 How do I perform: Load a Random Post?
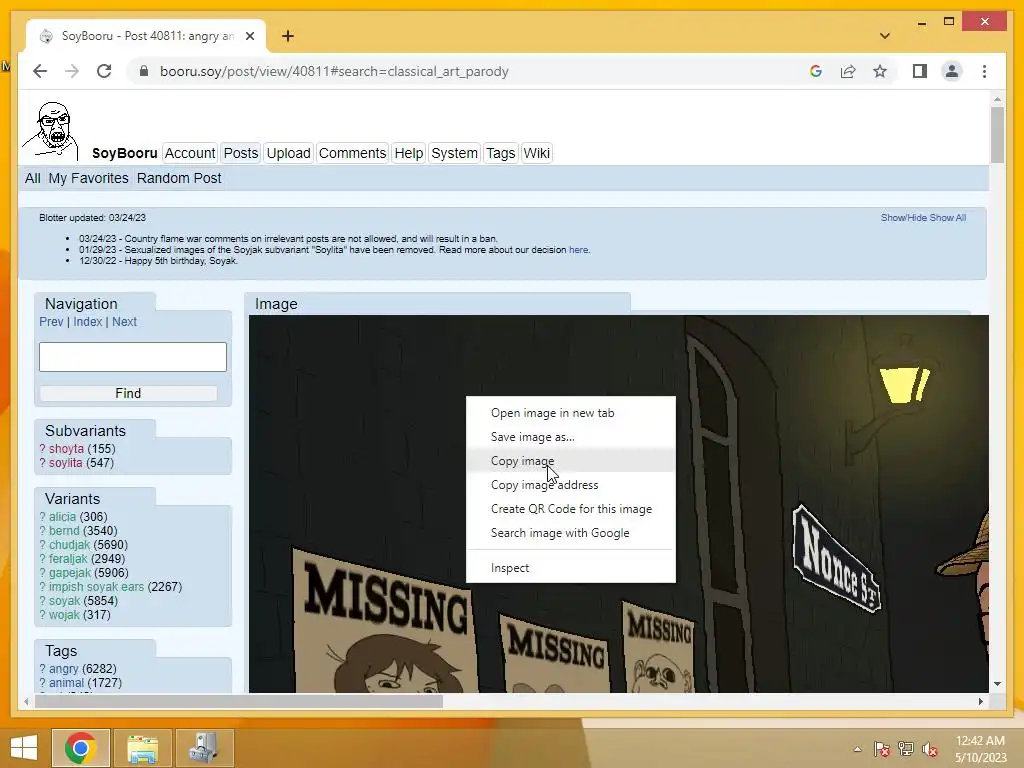(x=179, y=178)
